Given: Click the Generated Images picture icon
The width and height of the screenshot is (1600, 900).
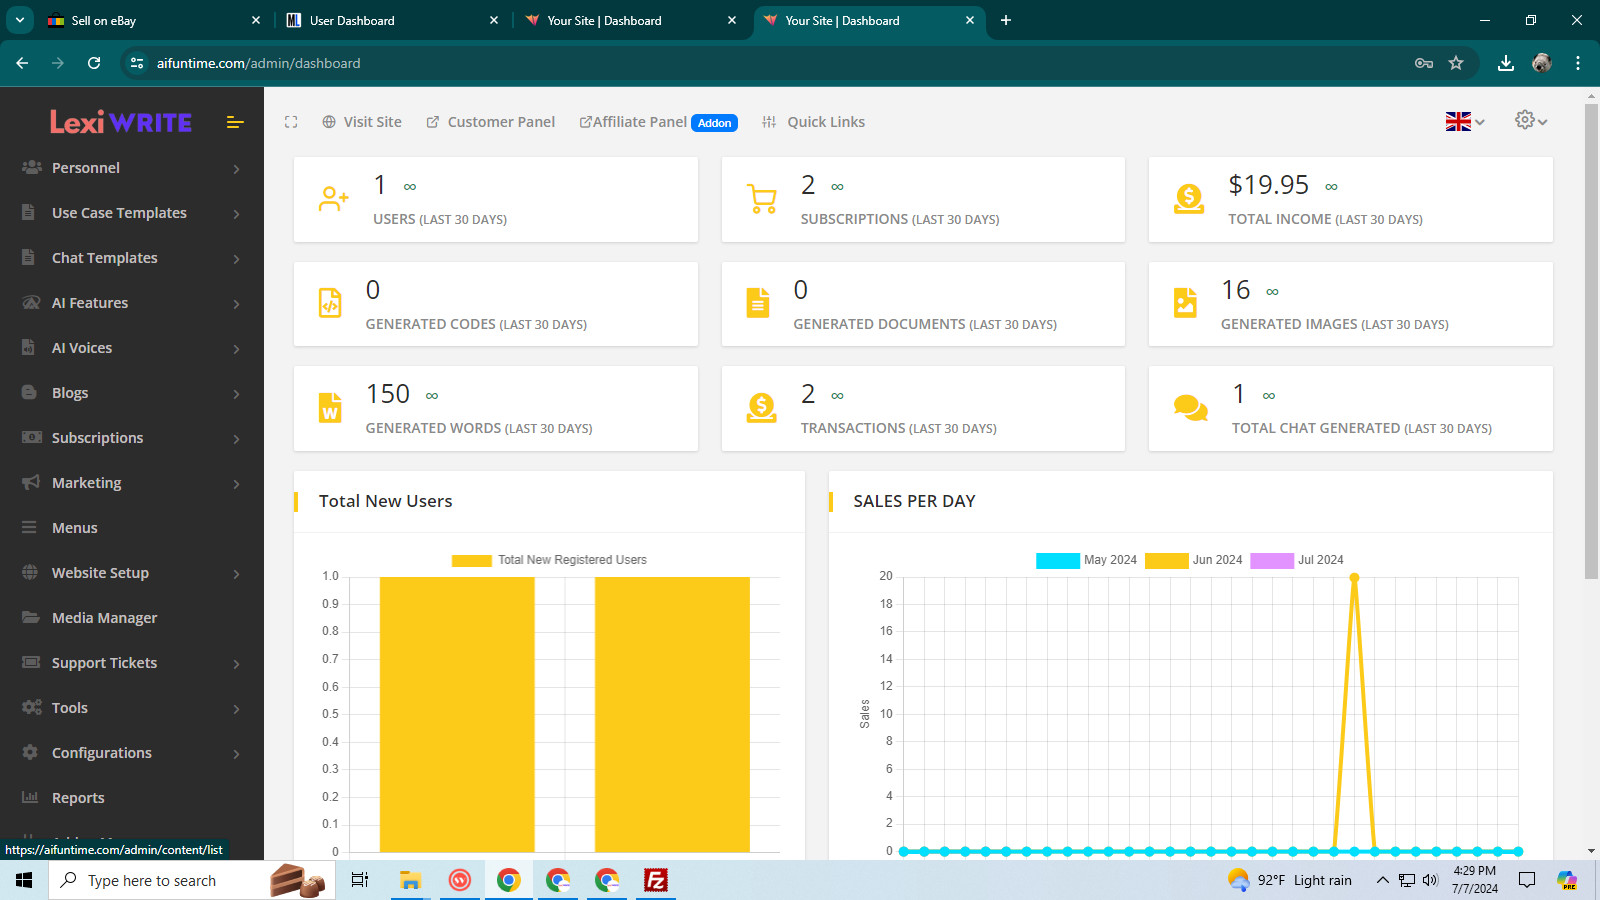Looking at the screenshot, I should click(x=1185, y=303).
